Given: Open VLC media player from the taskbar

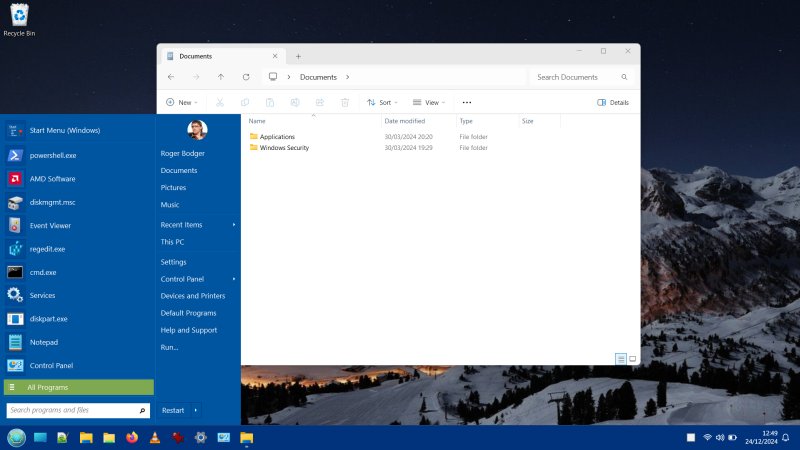Looking at the screenshot, I should (155, 438).
